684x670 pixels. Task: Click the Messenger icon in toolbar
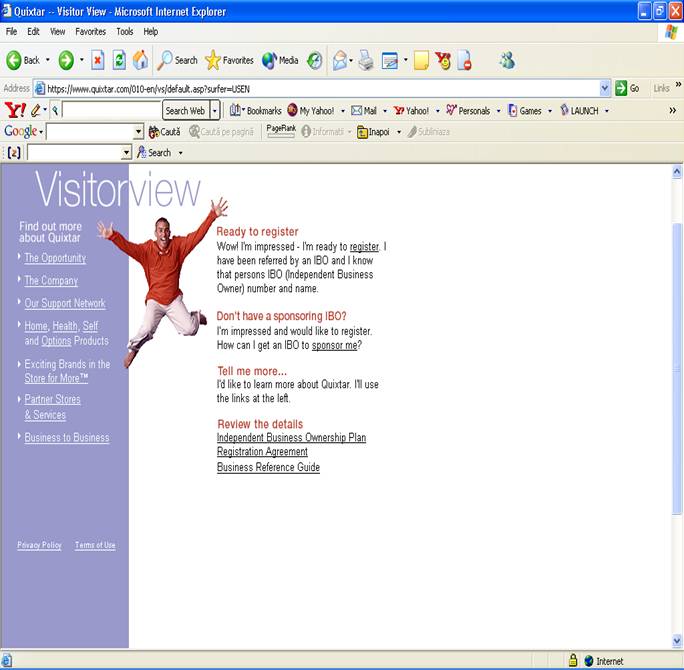pyautogui.click(x=507, y=60)
